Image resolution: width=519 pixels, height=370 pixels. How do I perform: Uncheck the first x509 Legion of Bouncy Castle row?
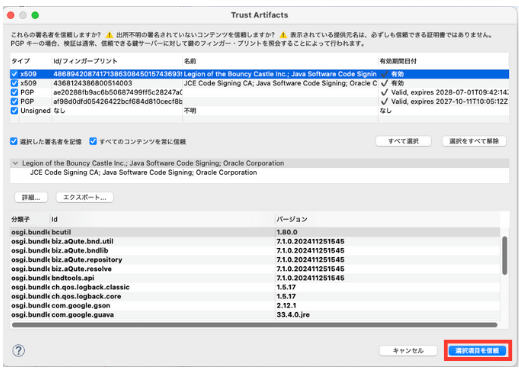point(14,74)
